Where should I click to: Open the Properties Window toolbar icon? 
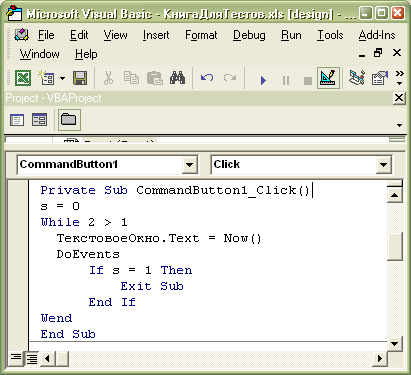pos(380,78)
